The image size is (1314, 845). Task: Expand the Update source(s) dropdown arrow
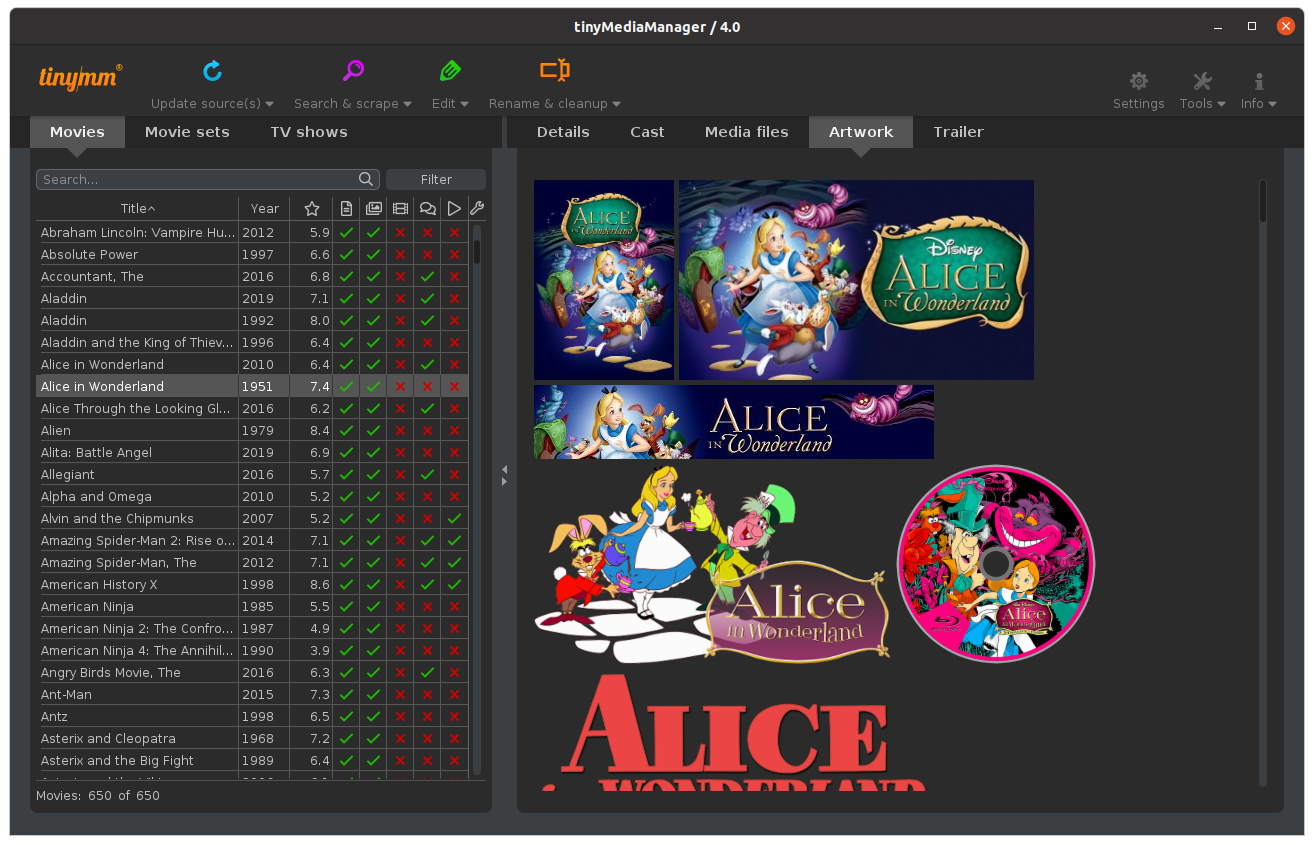point(270,104)
